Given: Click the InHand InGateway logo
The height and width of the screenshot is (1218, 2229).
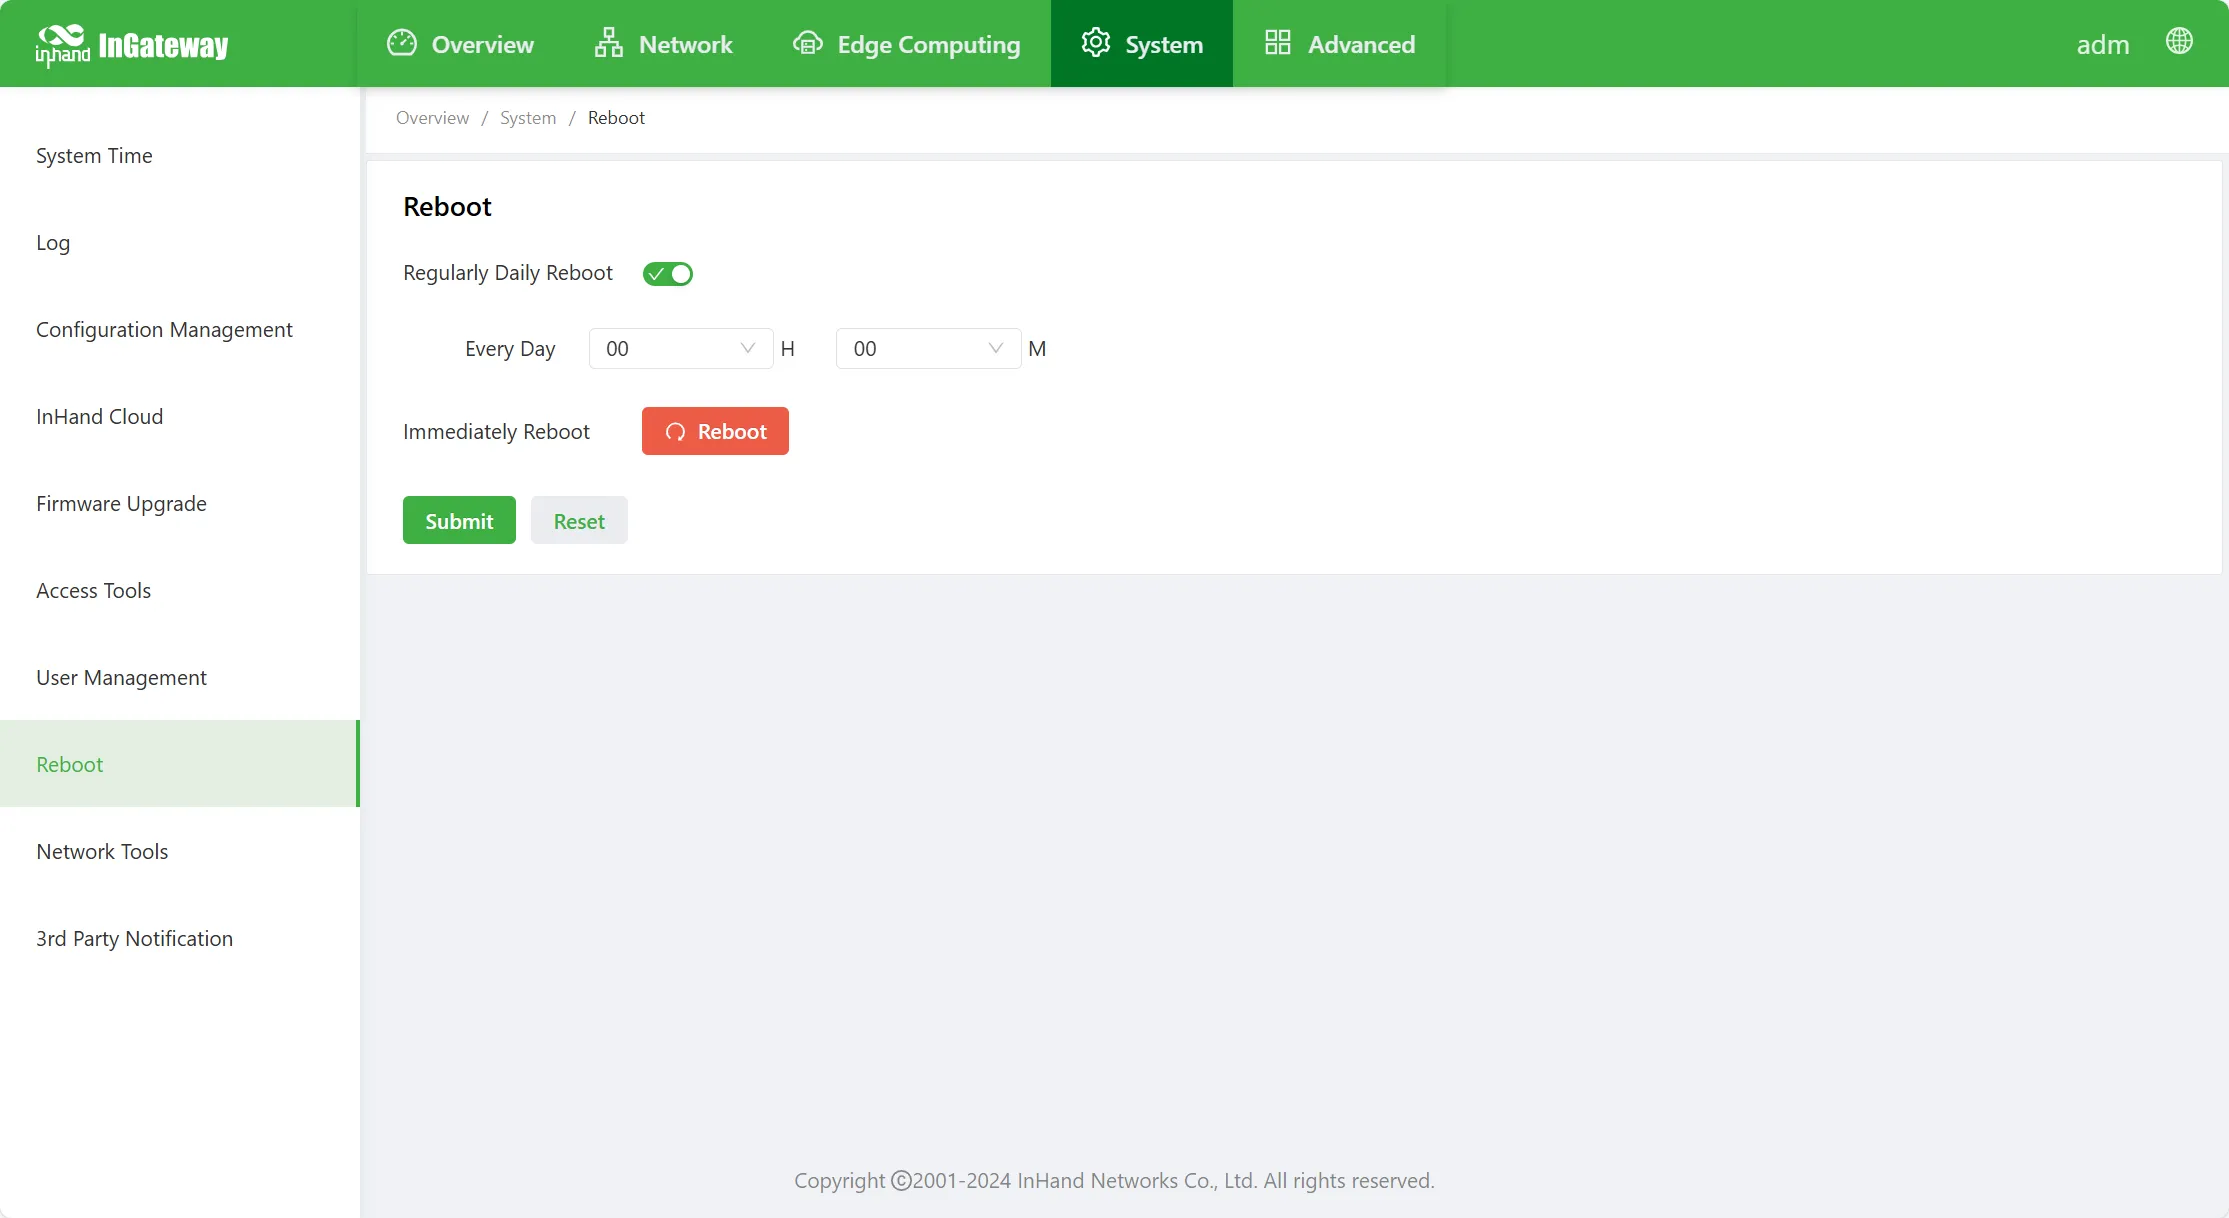Looking at the screenshot, I should coord(132,45).
